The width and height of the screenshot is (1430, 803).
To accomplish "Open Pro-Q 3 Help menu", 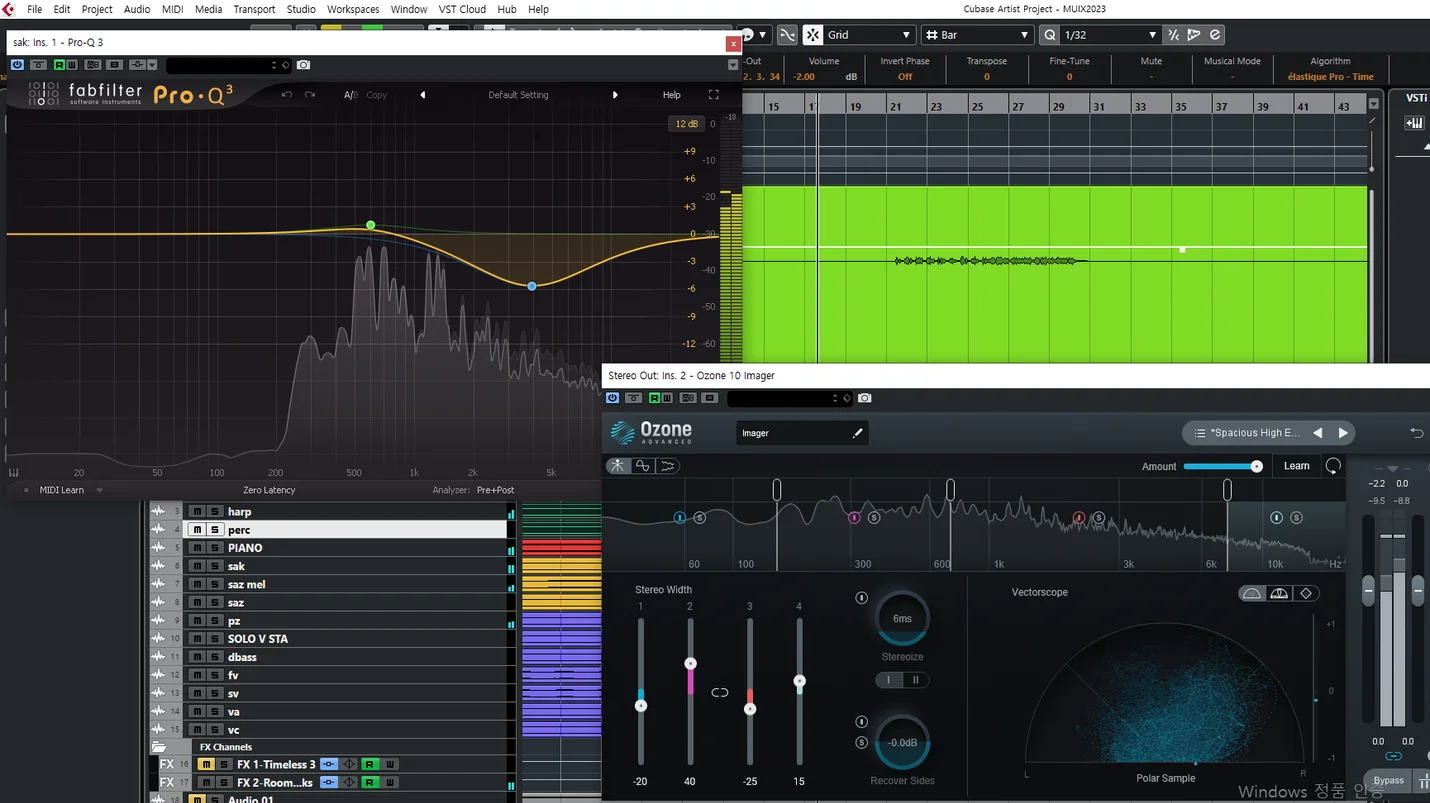I will 672,95.
